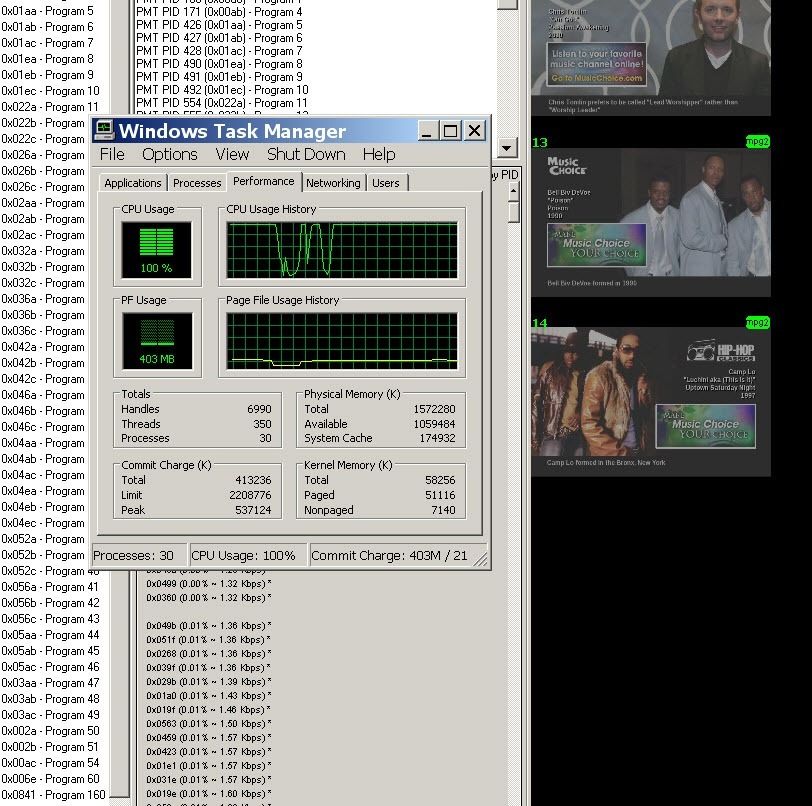Click the scroll-up arrow beside the PID panel

tap(513, 191)
